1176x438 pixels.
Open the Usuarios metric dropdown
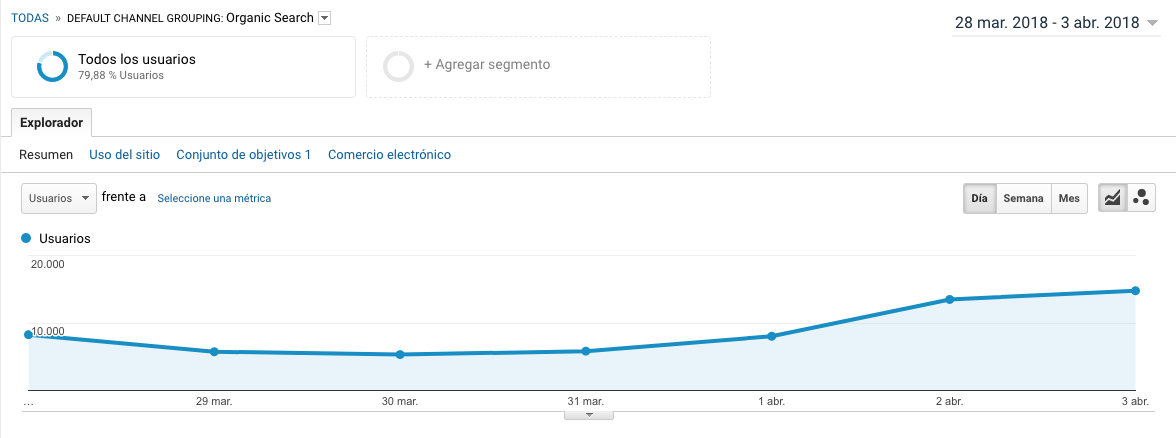point(59,198)
